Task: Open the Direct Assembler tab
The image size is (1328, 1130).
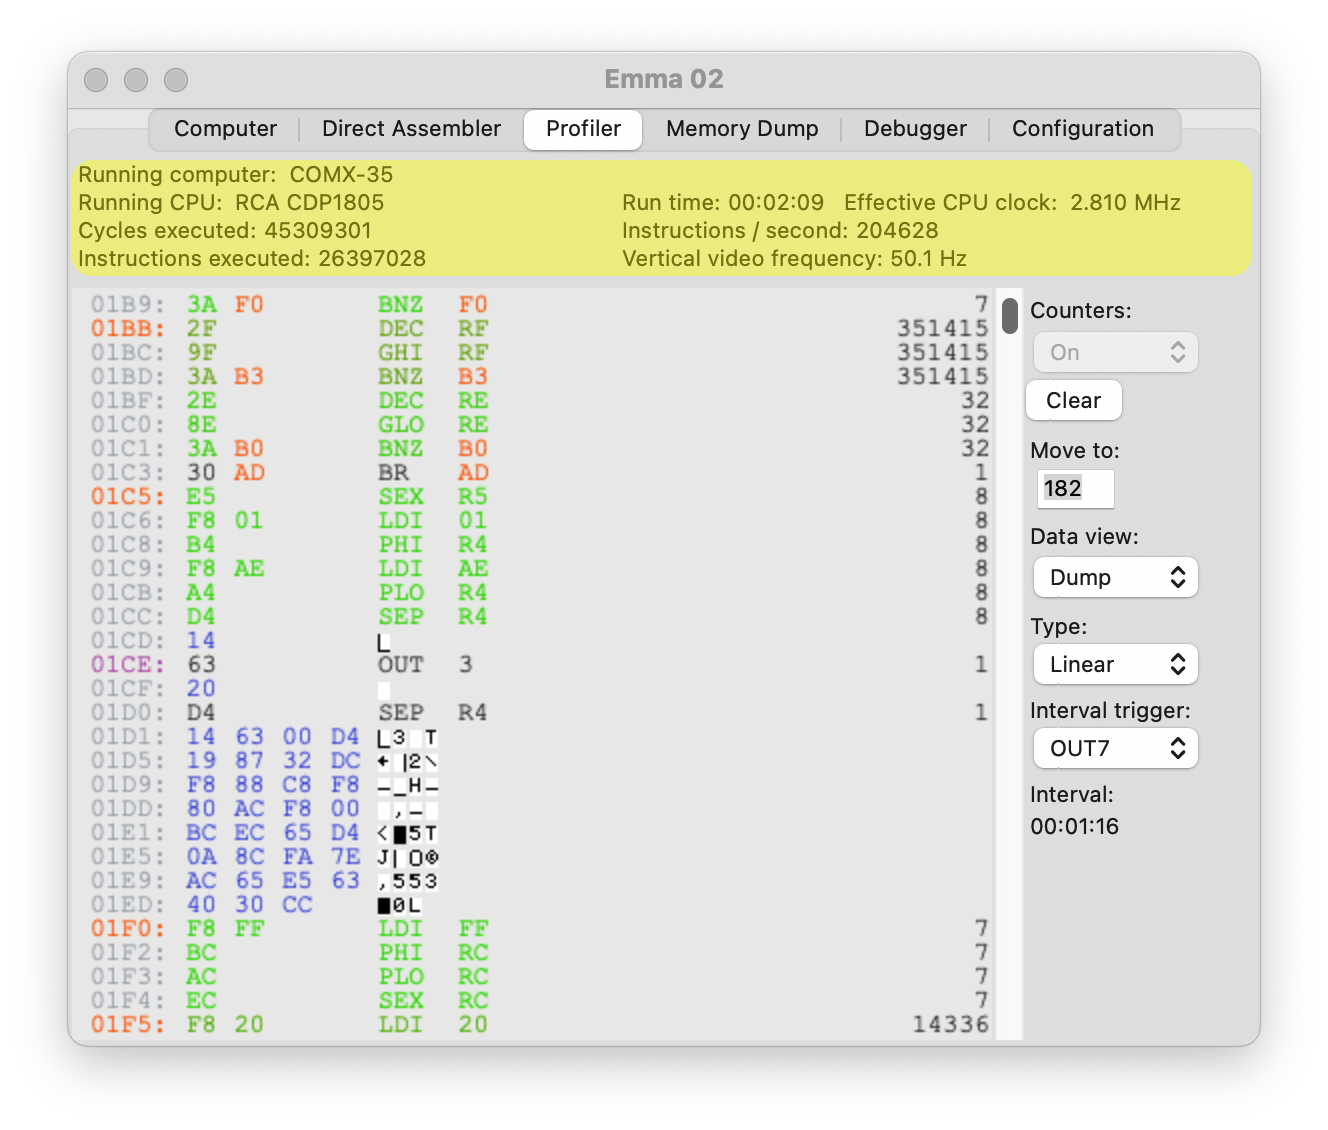Action: 411,129
